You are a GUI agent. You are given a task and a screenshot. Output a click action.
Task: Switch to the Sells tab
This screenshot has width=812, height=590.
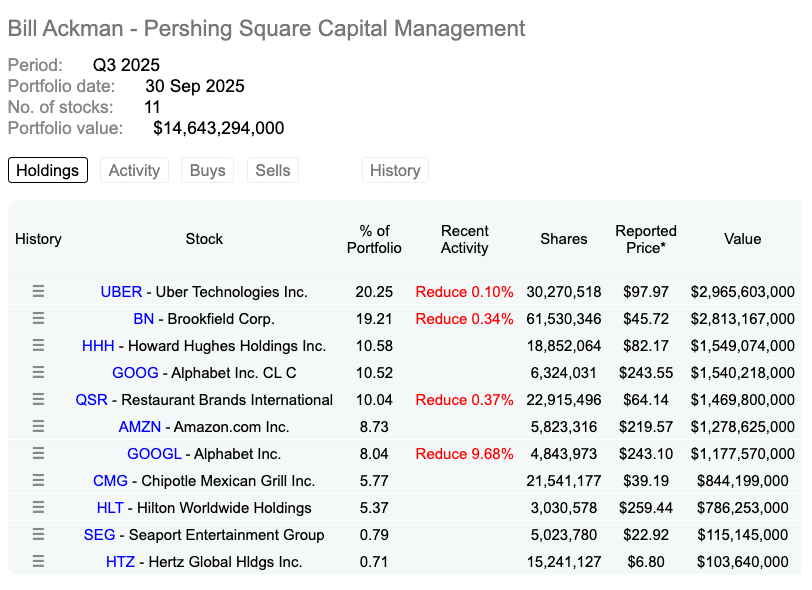click(272, 170)
